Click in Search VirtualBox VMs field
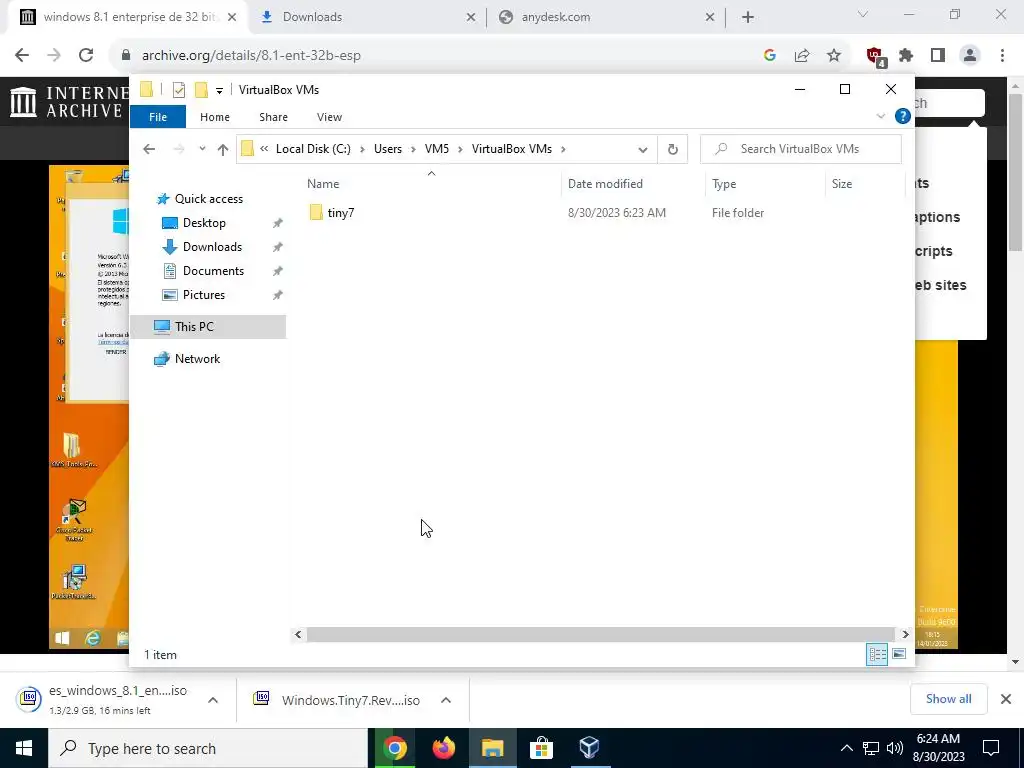The image size is (1024, 768). [801, 149]
